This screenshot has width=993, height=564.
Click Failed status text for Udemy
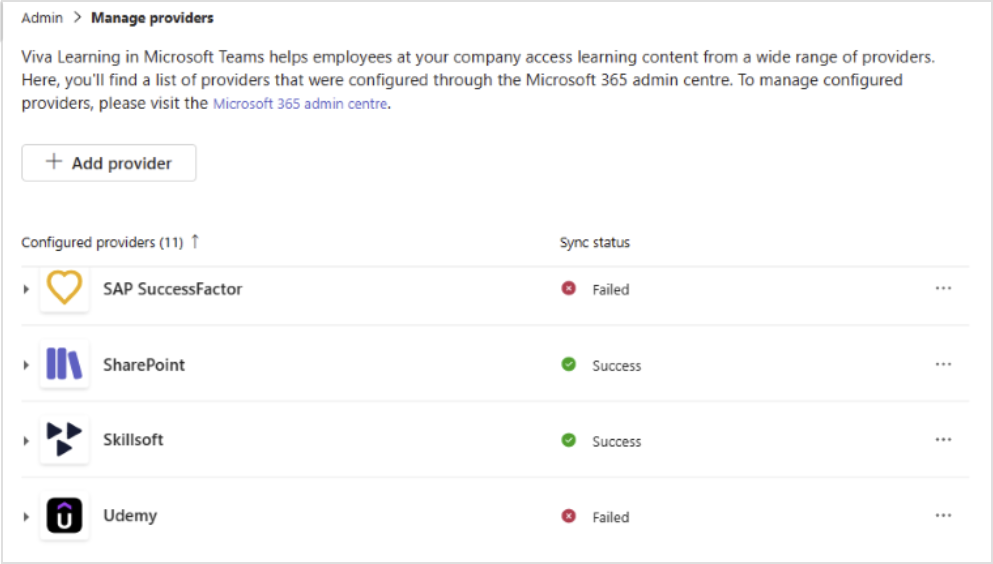point(610,517)
